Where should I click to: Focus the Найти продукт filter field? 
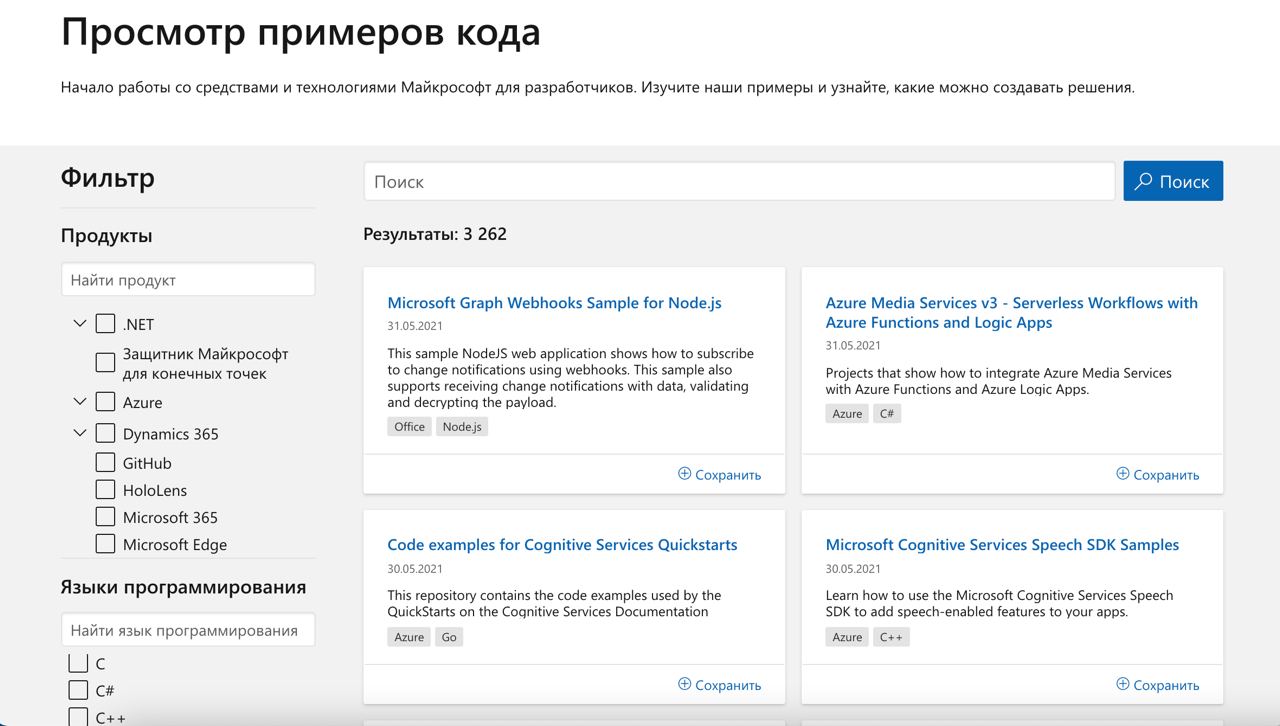click(188, 280)
